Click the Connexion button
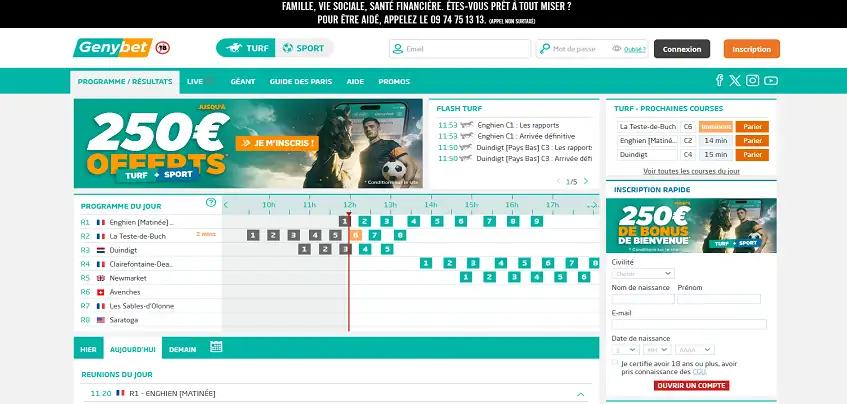The width and height of the screenshot is (847, 404). coord(682,49)
